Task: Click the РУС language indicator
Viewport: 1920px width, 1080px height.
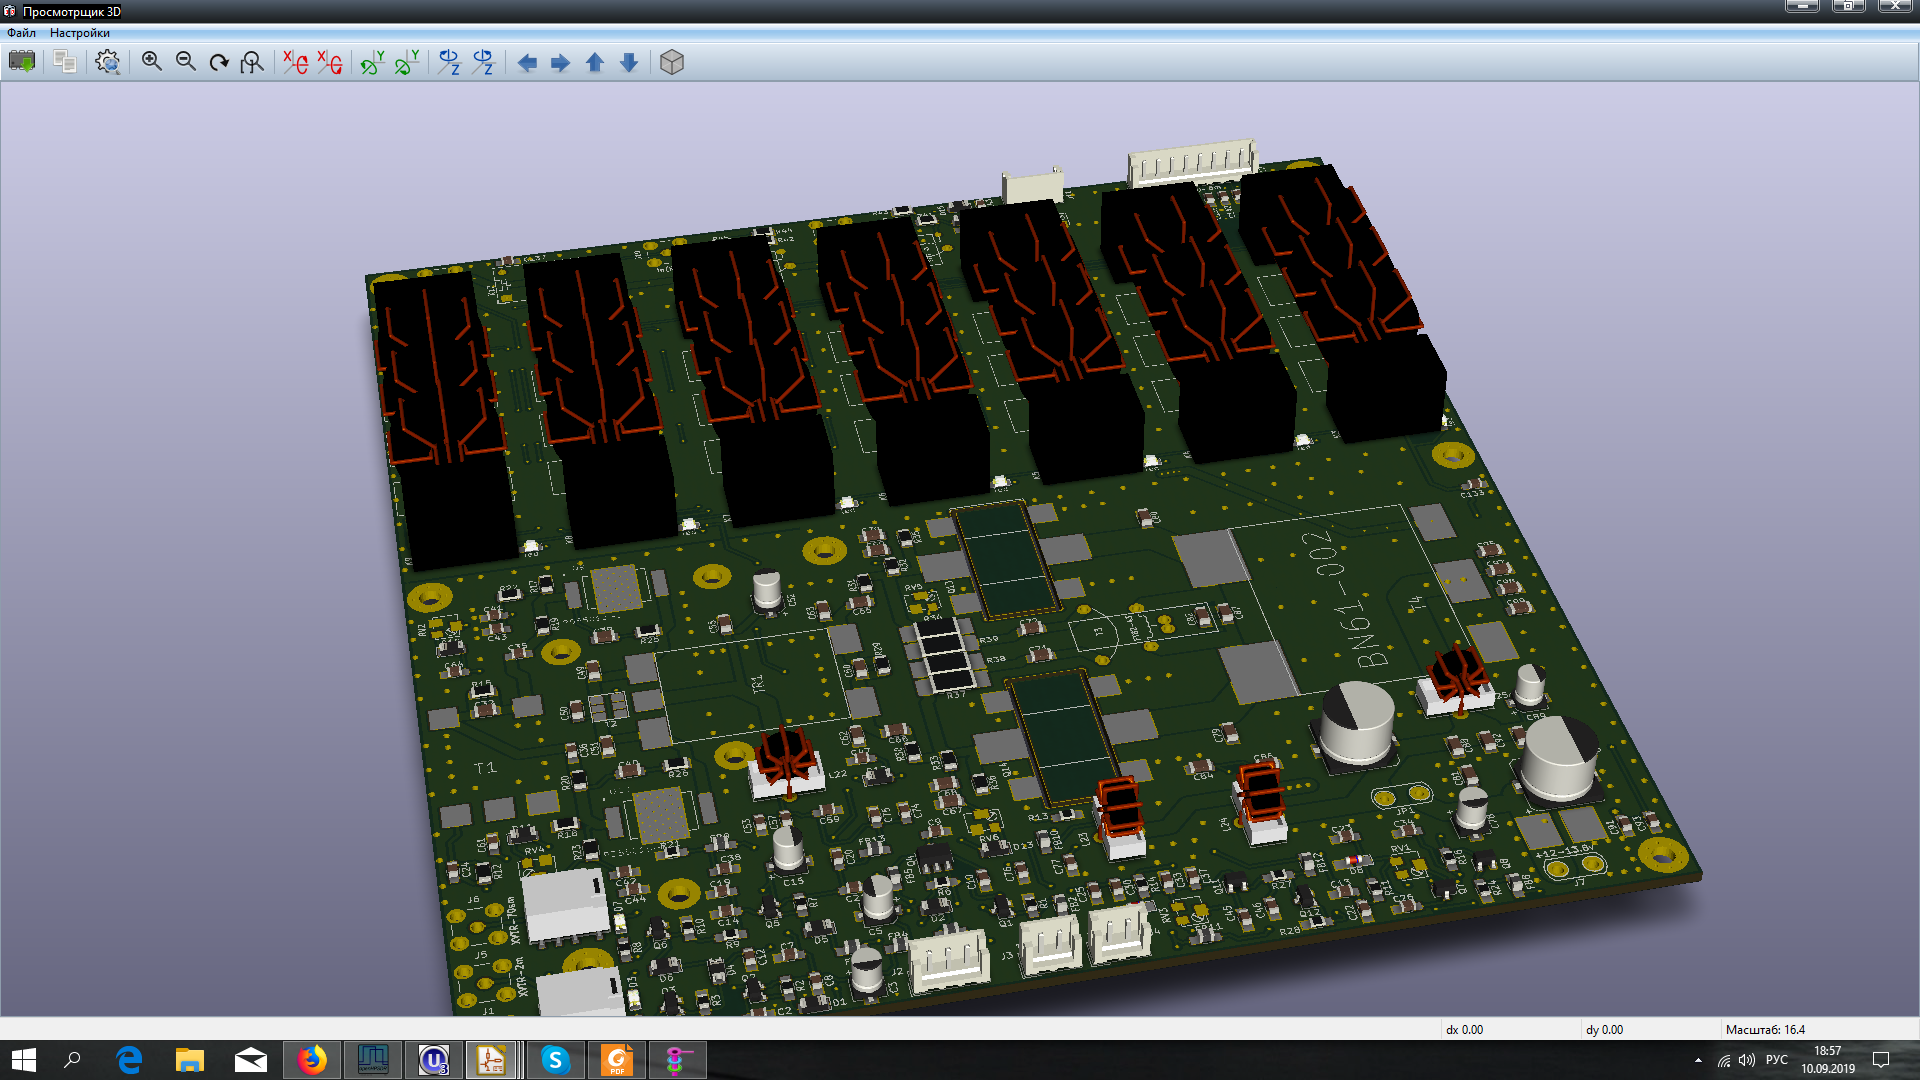Action: point(1776,1060)
